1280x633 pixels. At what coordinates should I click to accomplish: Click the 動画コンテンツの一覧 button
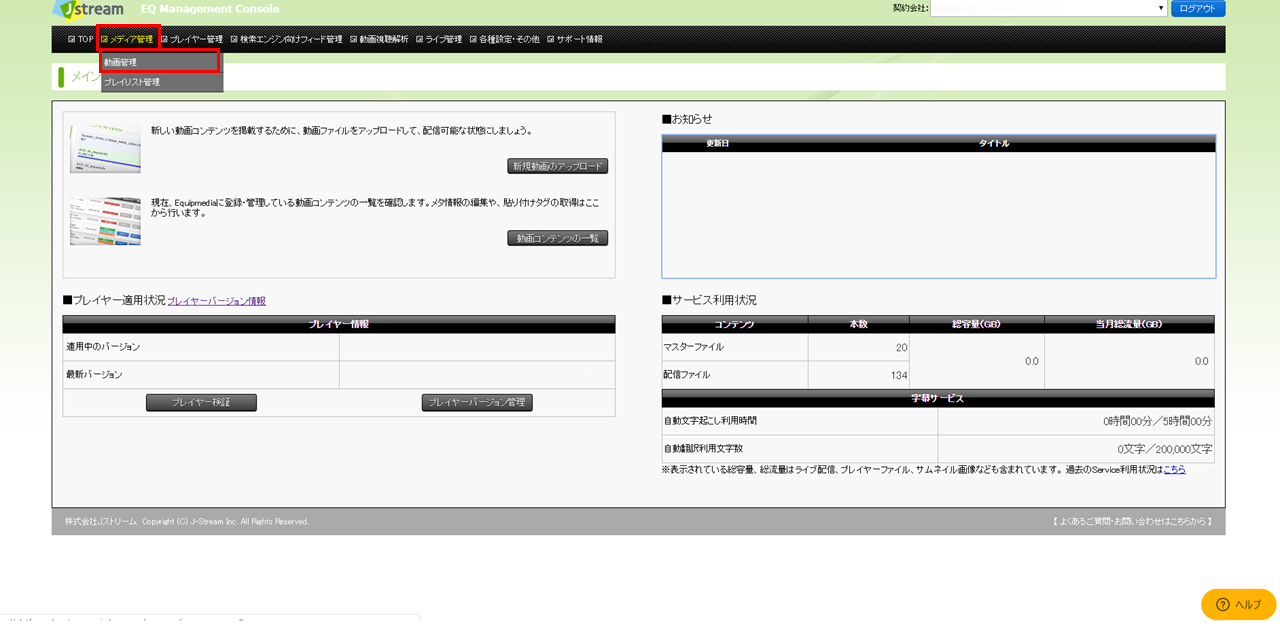point(557,238)
